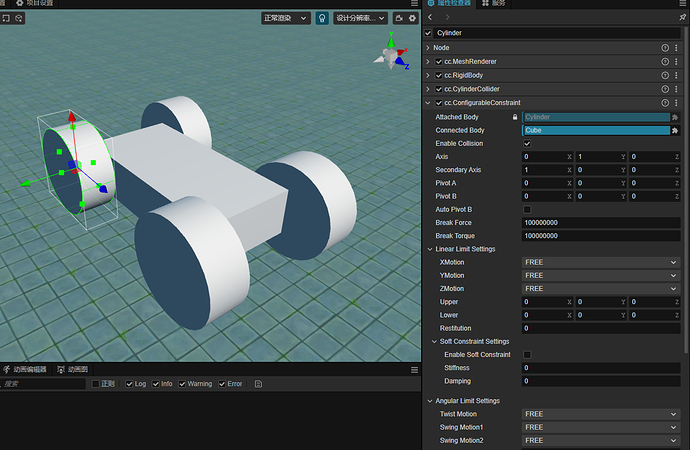Open the Twist Motion dropdown
Image resolution: width=690 pixels, height=450 pixels.
click(x=600, y=414)
